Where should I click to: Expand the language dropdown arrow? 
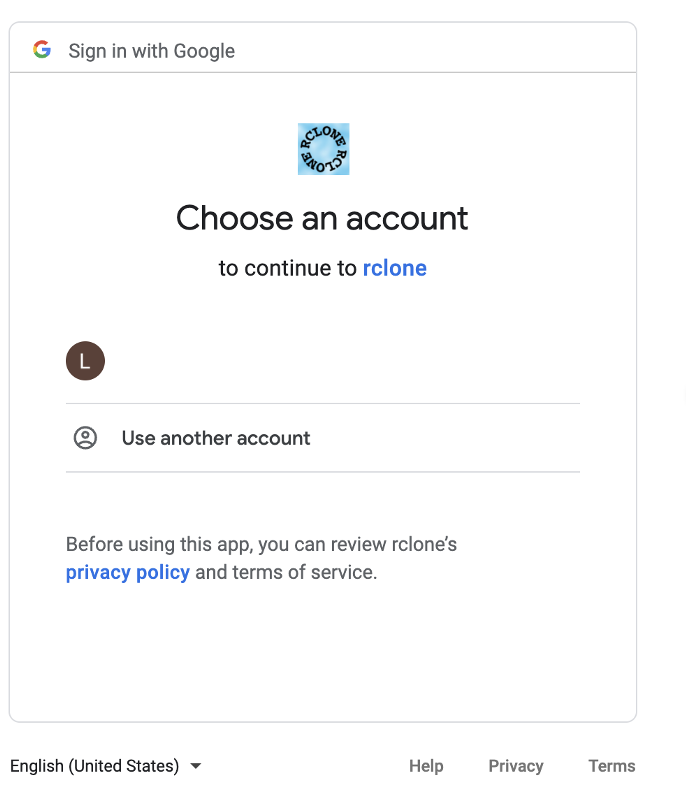(x=195, y=766)
